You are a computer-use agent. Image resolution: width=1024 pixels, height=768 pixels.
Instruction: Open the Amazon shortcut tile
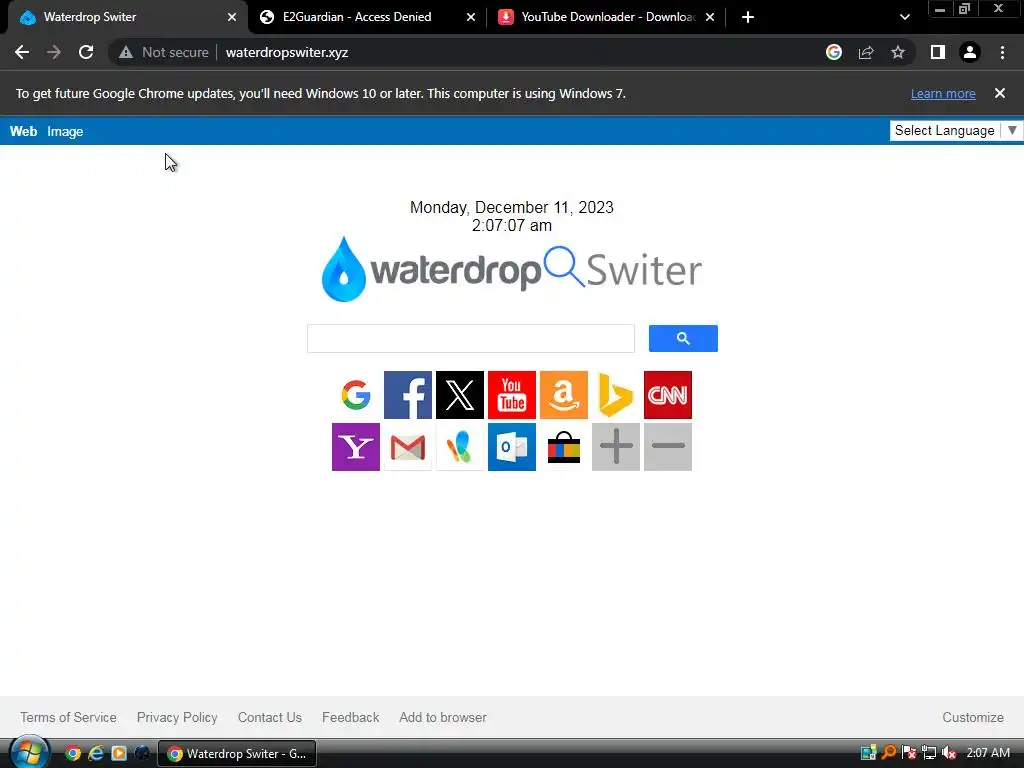pos(564,395)
